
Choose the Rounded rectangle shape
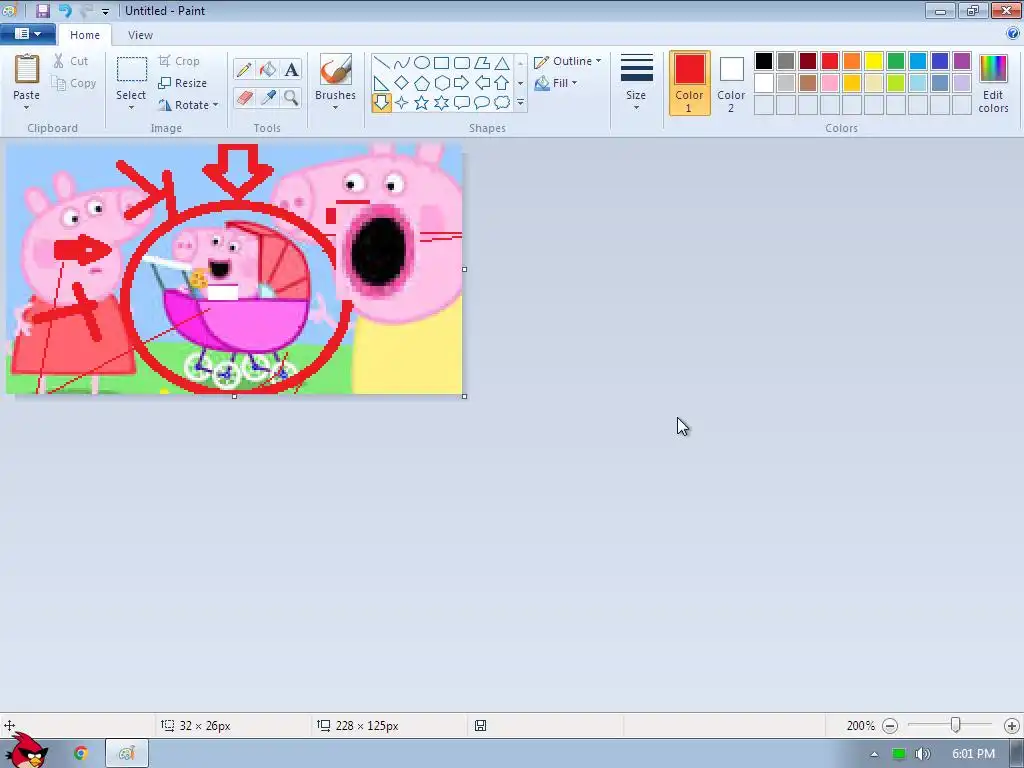(462, 63)
